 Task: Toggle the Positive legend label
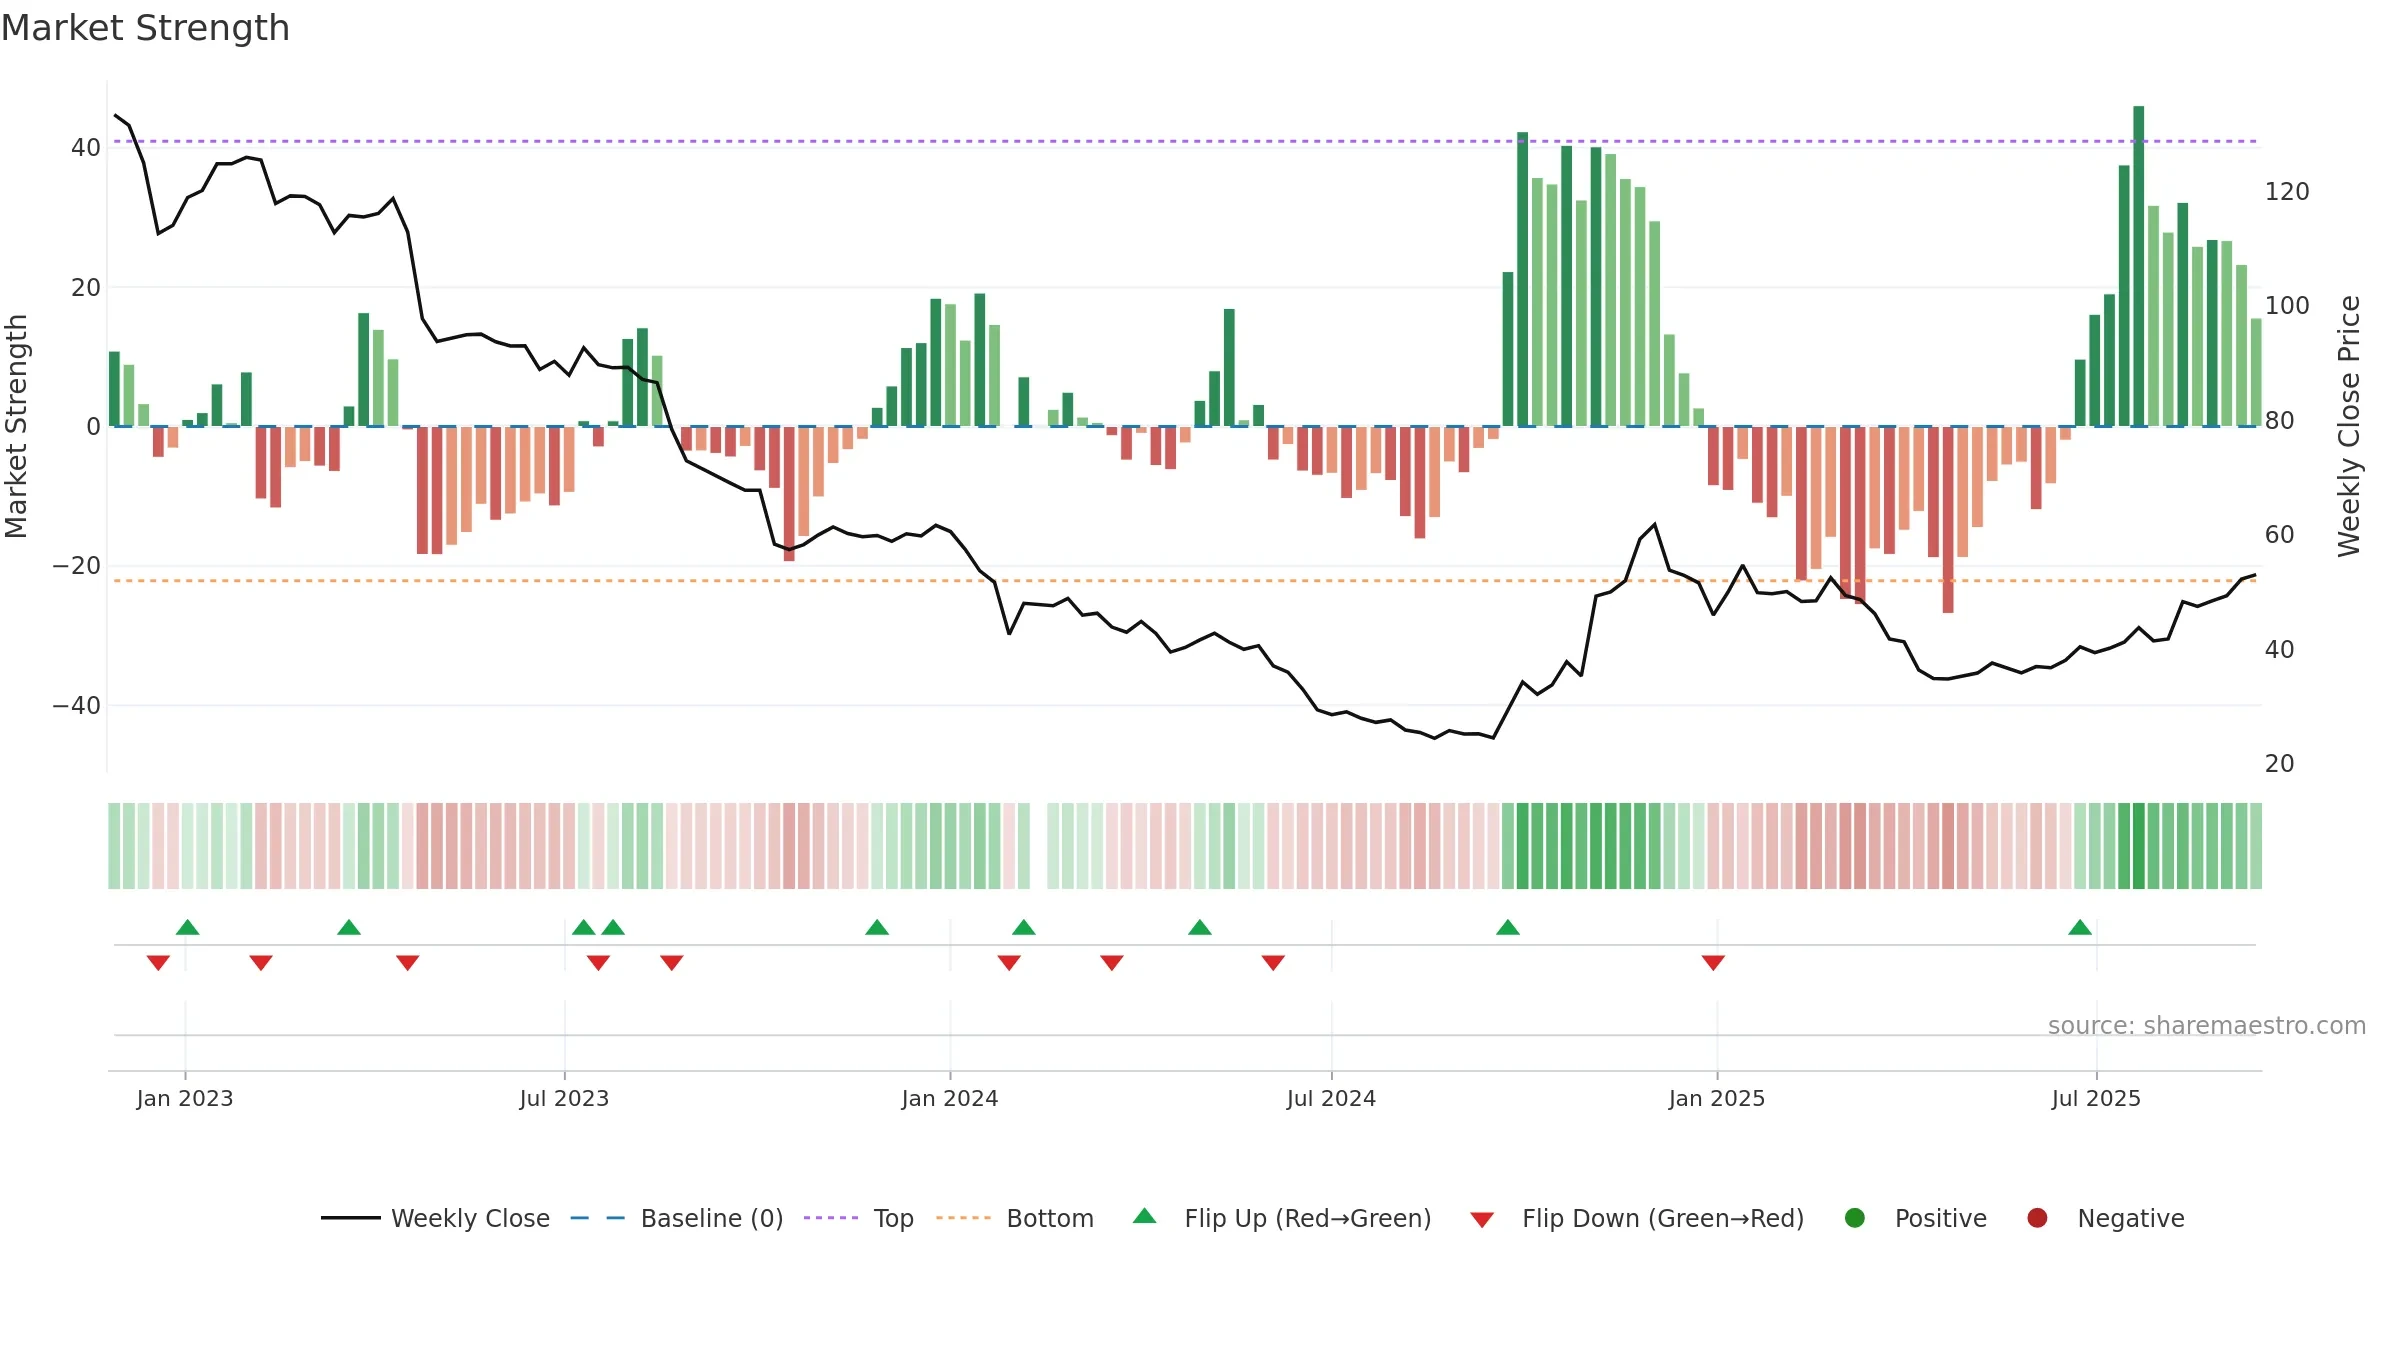(1941, 1218)
